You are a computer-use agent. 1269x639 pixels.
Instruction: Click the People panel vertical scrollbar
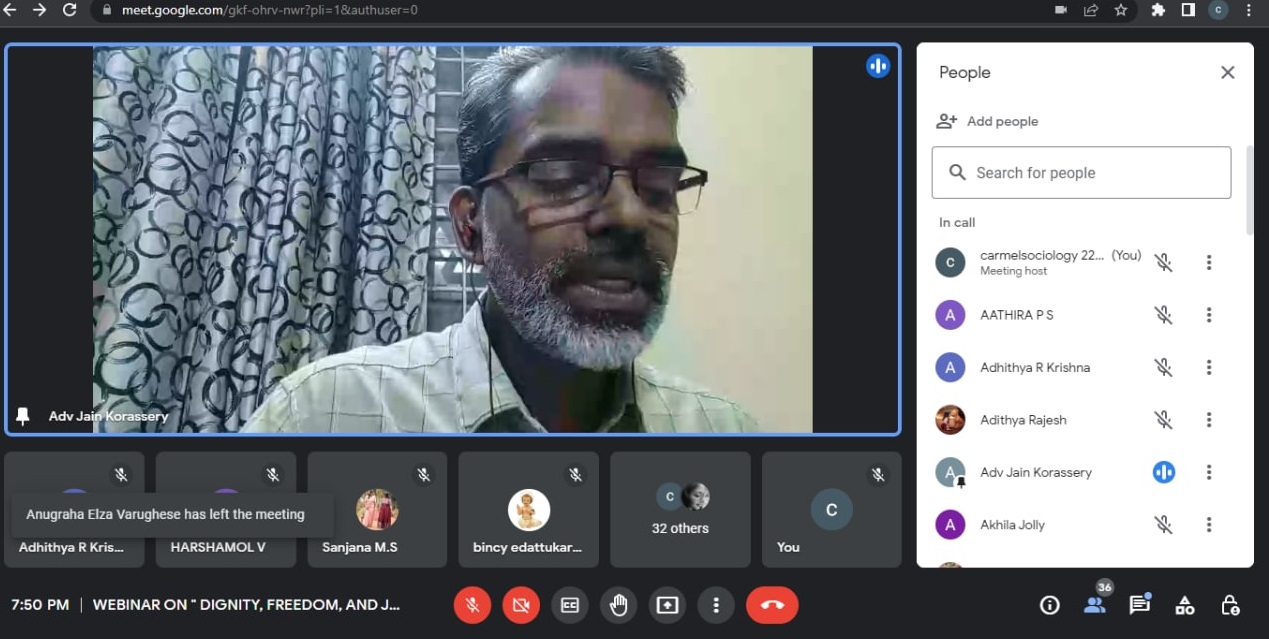point(1249,190)
